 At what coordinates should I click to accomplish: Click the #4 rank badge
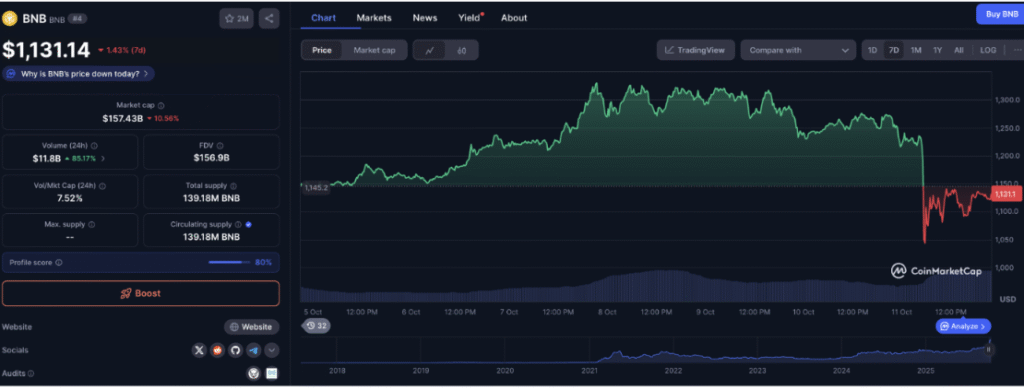pos(78,19)
